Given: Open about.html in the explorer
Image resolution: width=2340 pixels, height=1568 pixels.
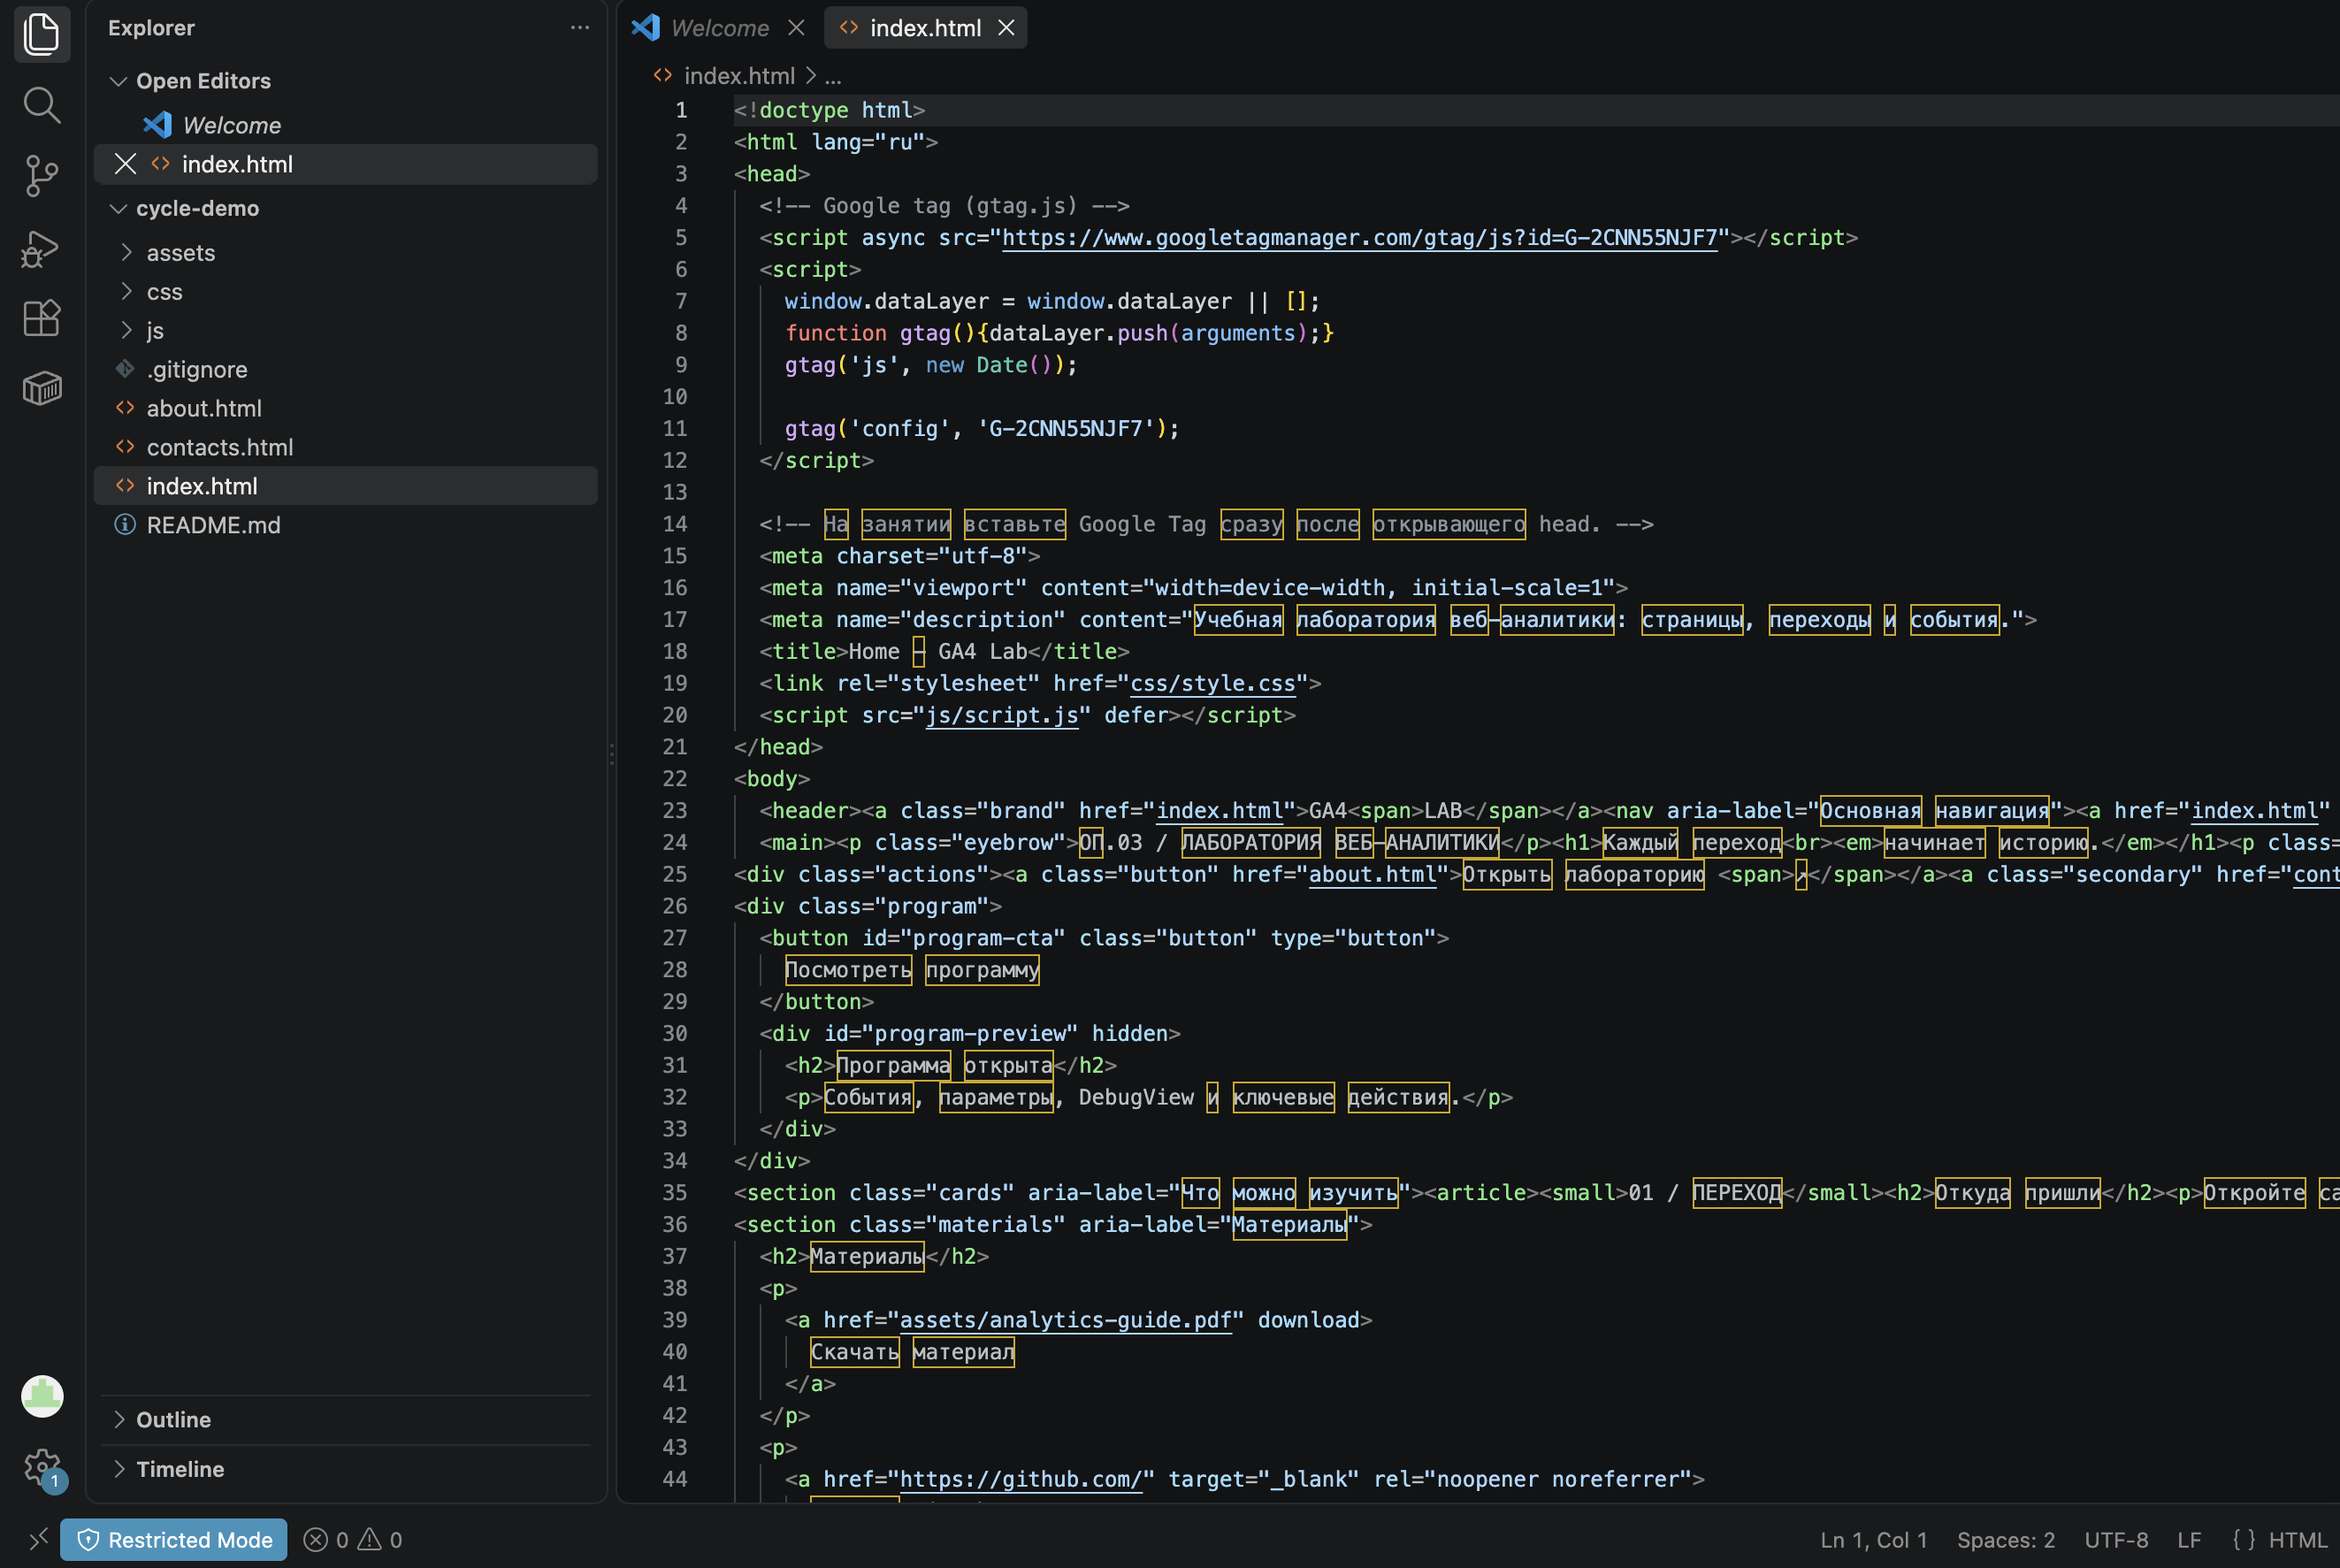Looking at the screenshot, I should click(x=346, y=408).
